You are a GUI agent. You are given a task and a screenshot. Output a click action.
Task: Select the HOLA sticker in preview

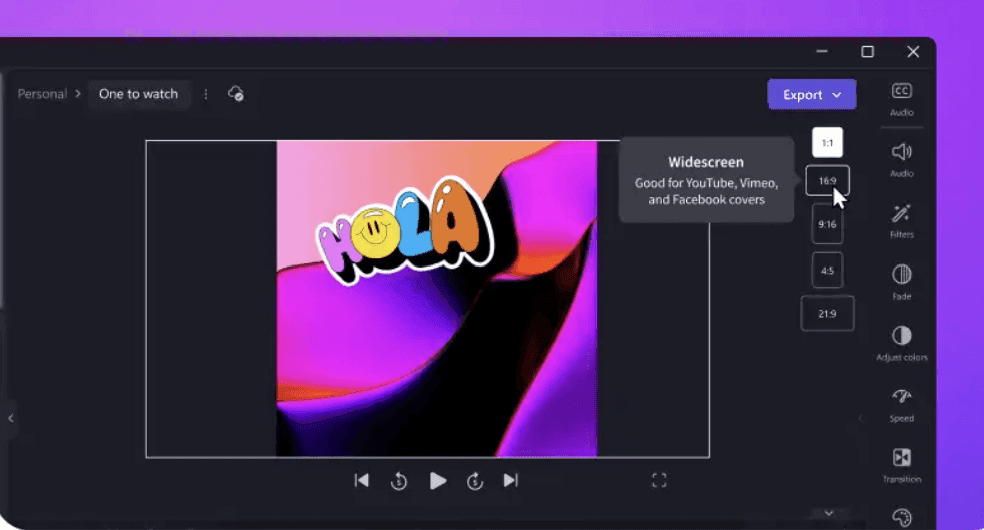tap(405, 230)
